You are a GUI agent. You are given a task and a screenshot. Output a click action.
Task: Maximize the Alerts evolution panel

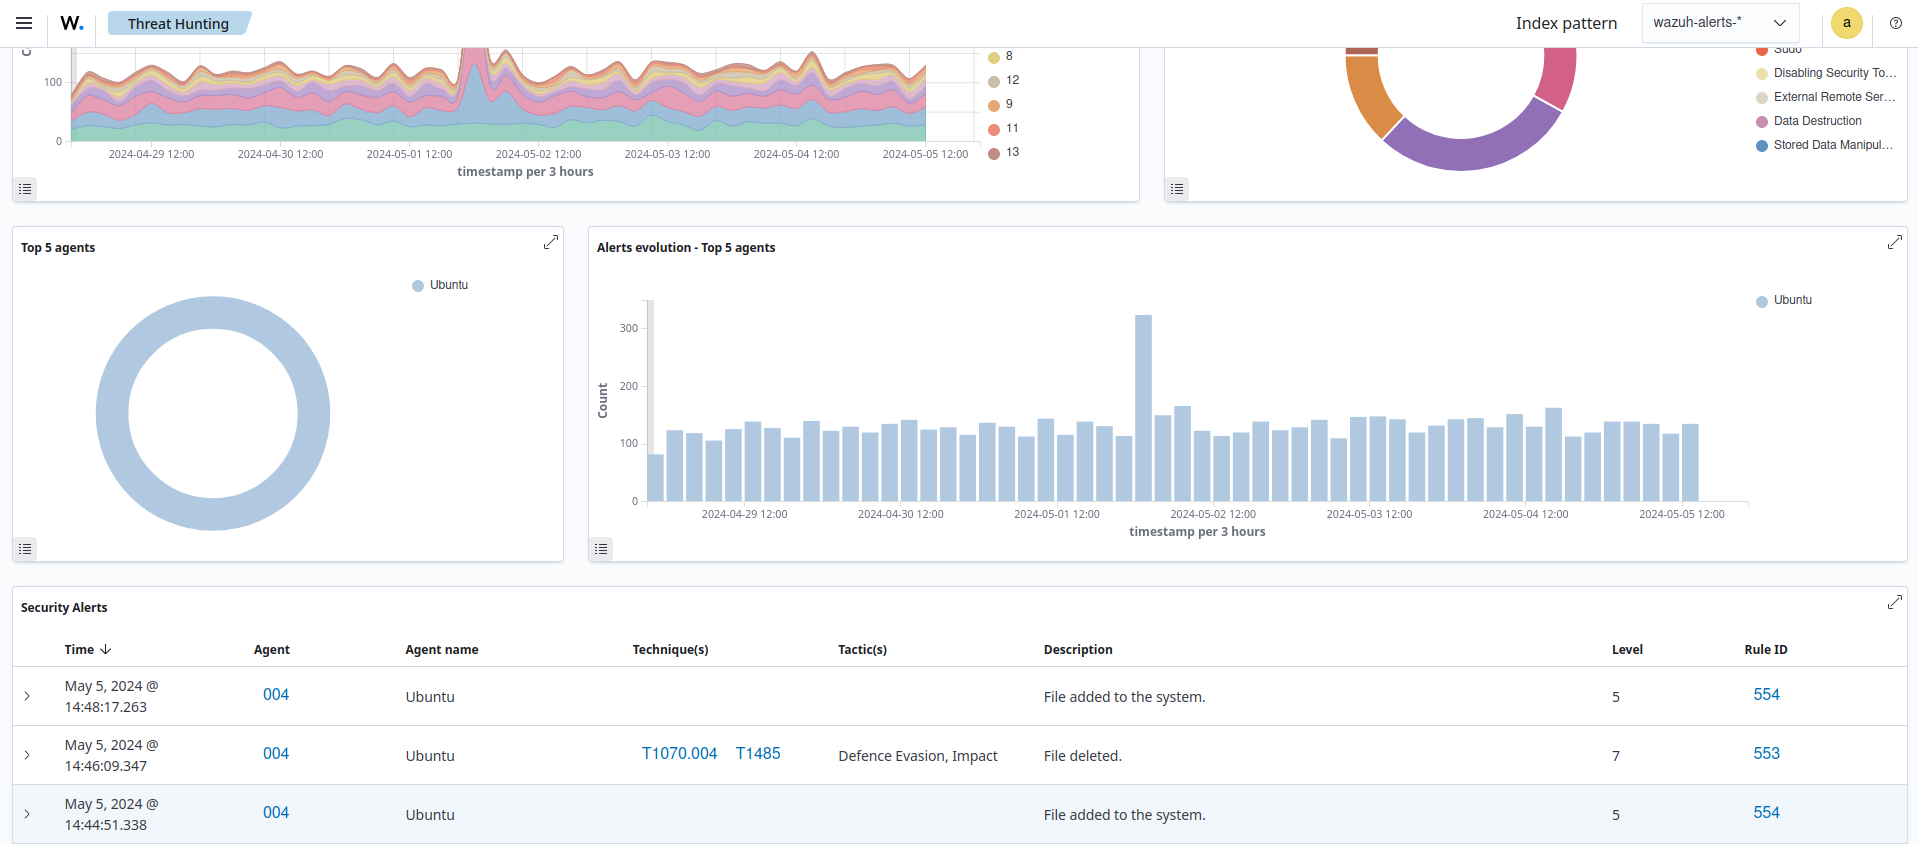coord(1894,243)
